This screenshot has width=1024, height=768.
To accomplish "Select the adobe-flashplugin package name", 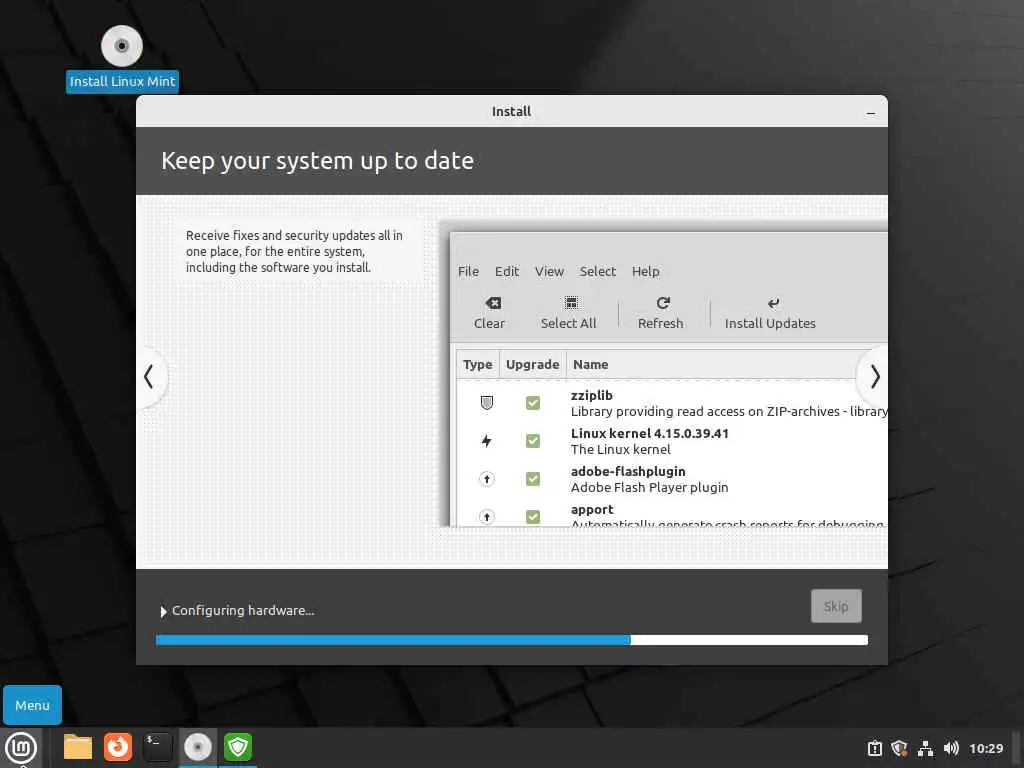I will pos(628,472).
